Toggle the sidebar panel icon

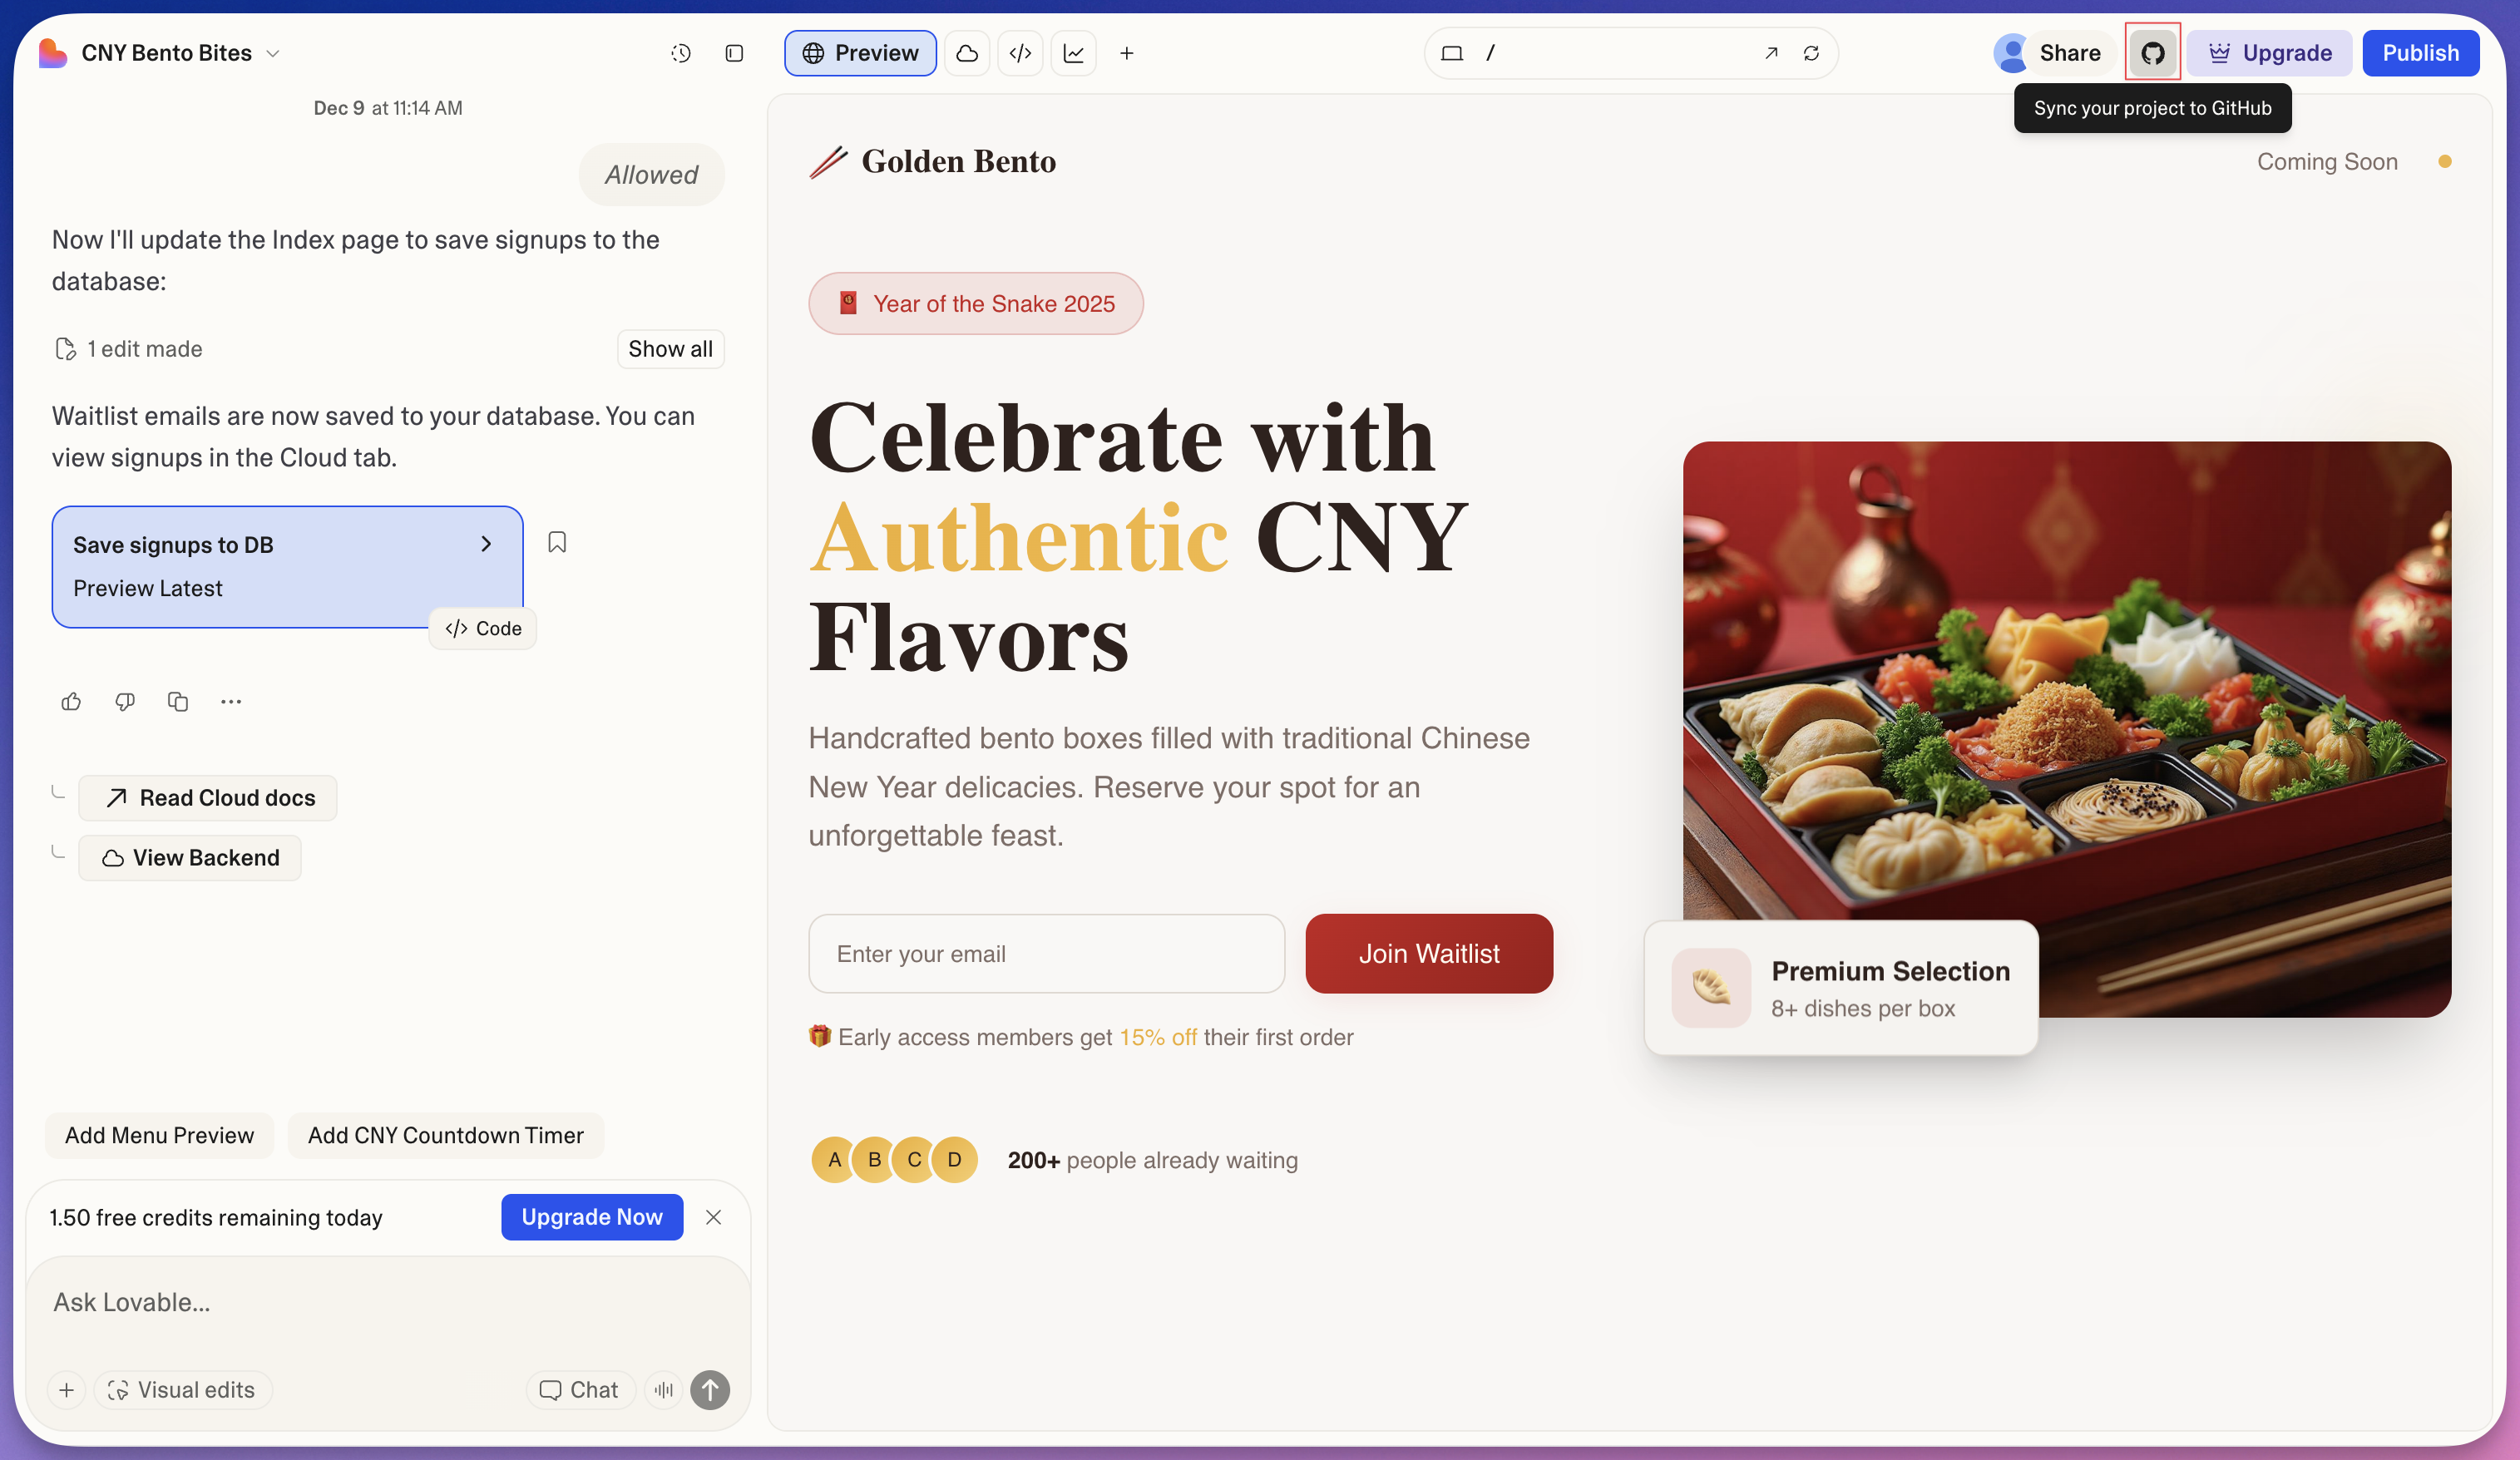click(734, 53)
